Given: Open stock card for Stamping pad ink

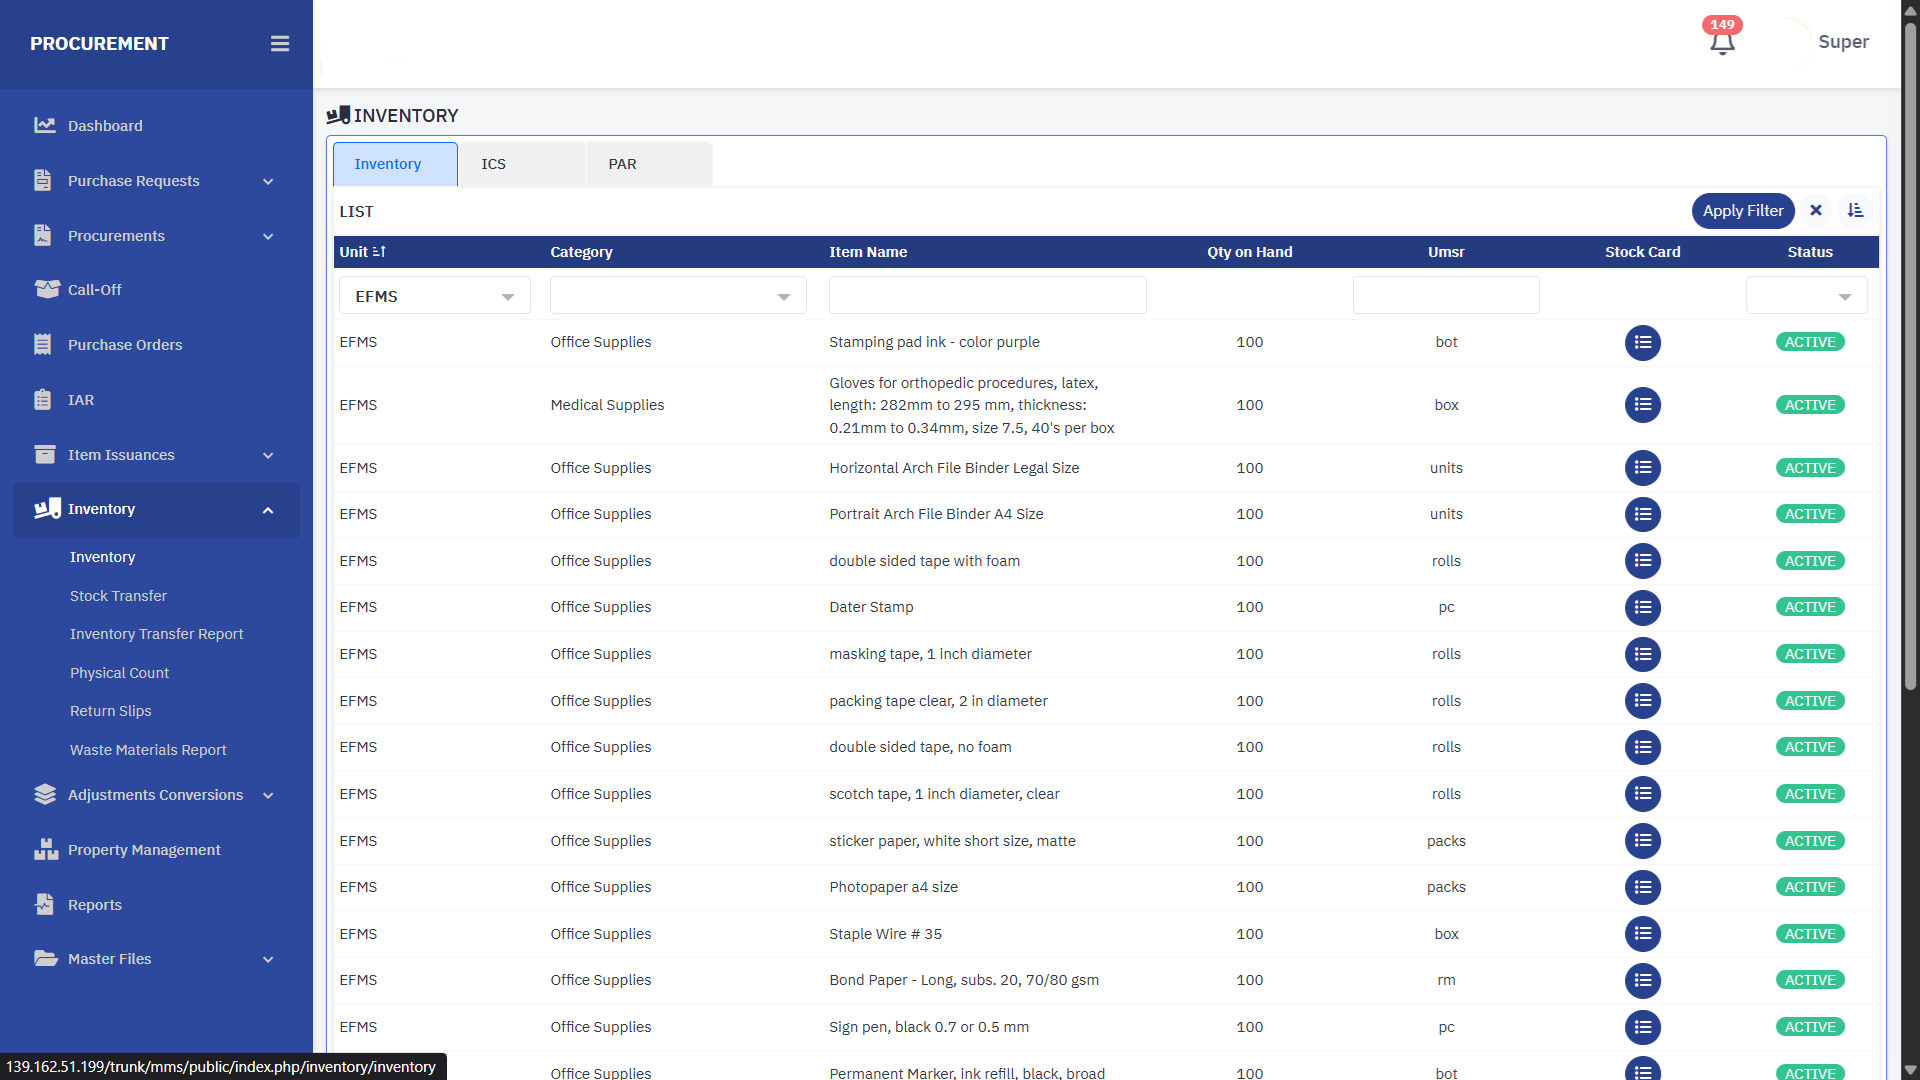Looking at the screenshot, I should pos(1642,343).
